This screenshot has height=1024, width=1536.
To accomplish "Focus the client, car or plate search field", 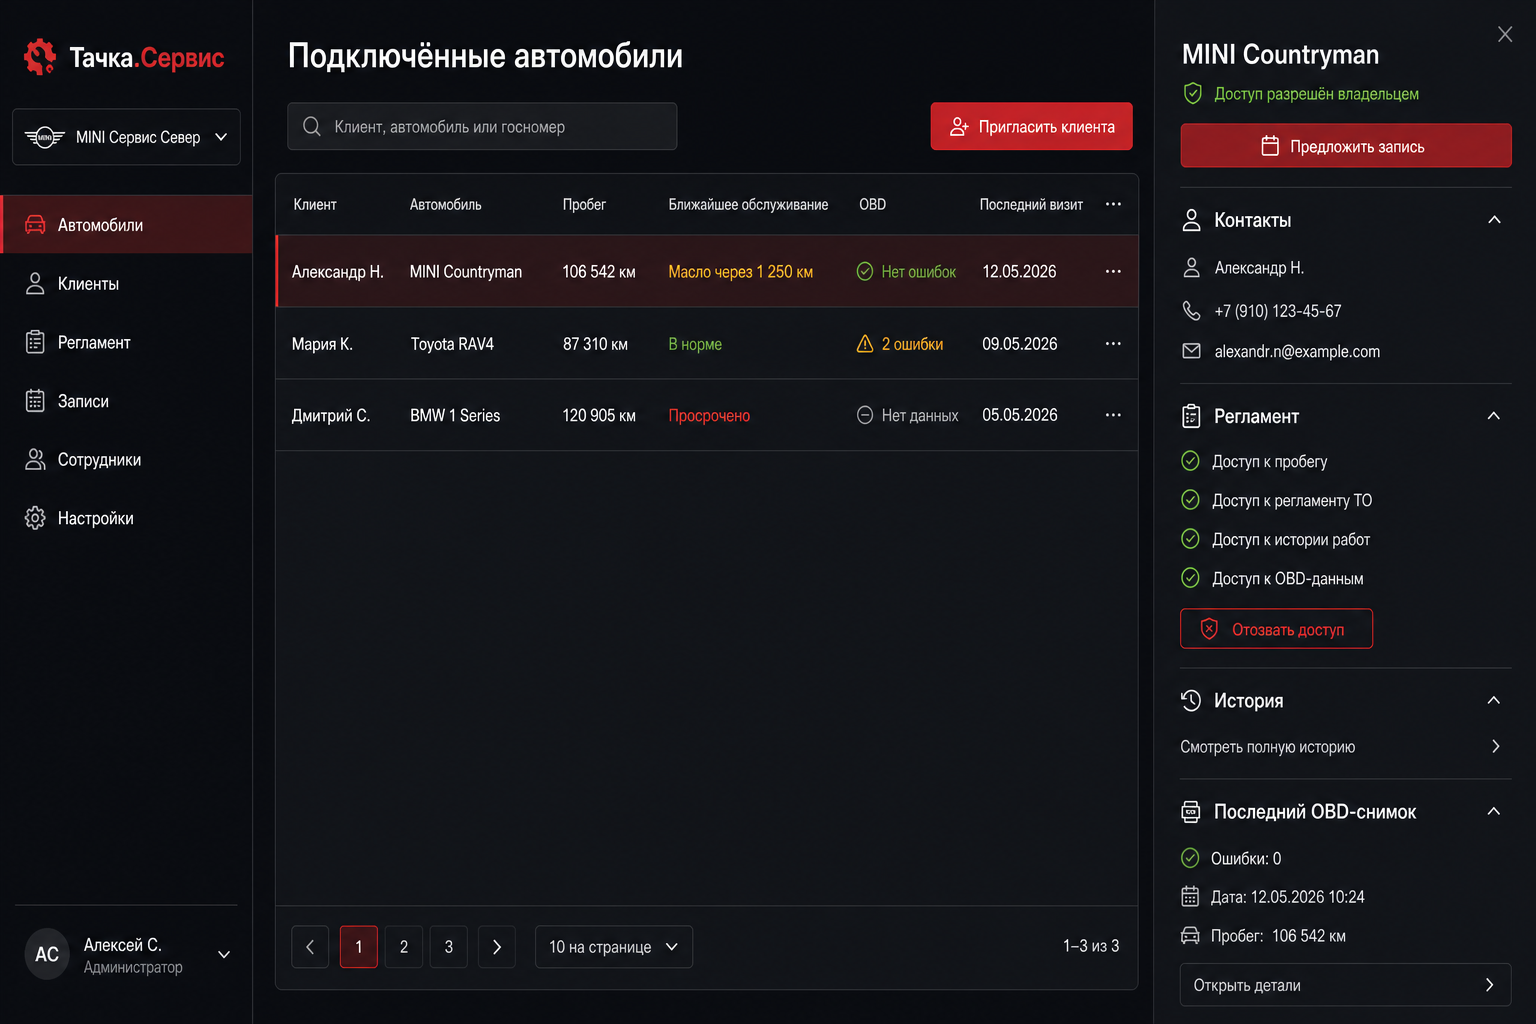I will pyautogui.click(x=482, y=126).
